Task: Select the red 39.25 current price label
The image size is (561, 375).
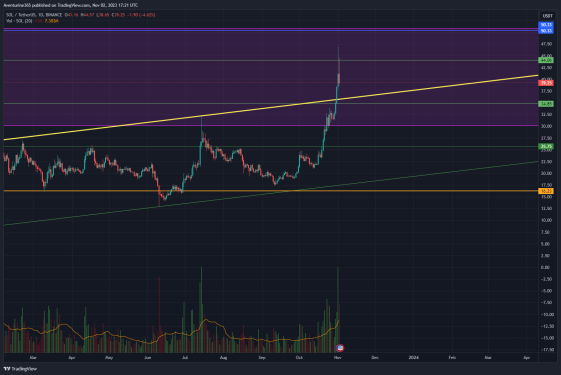Action: [546, 83]
